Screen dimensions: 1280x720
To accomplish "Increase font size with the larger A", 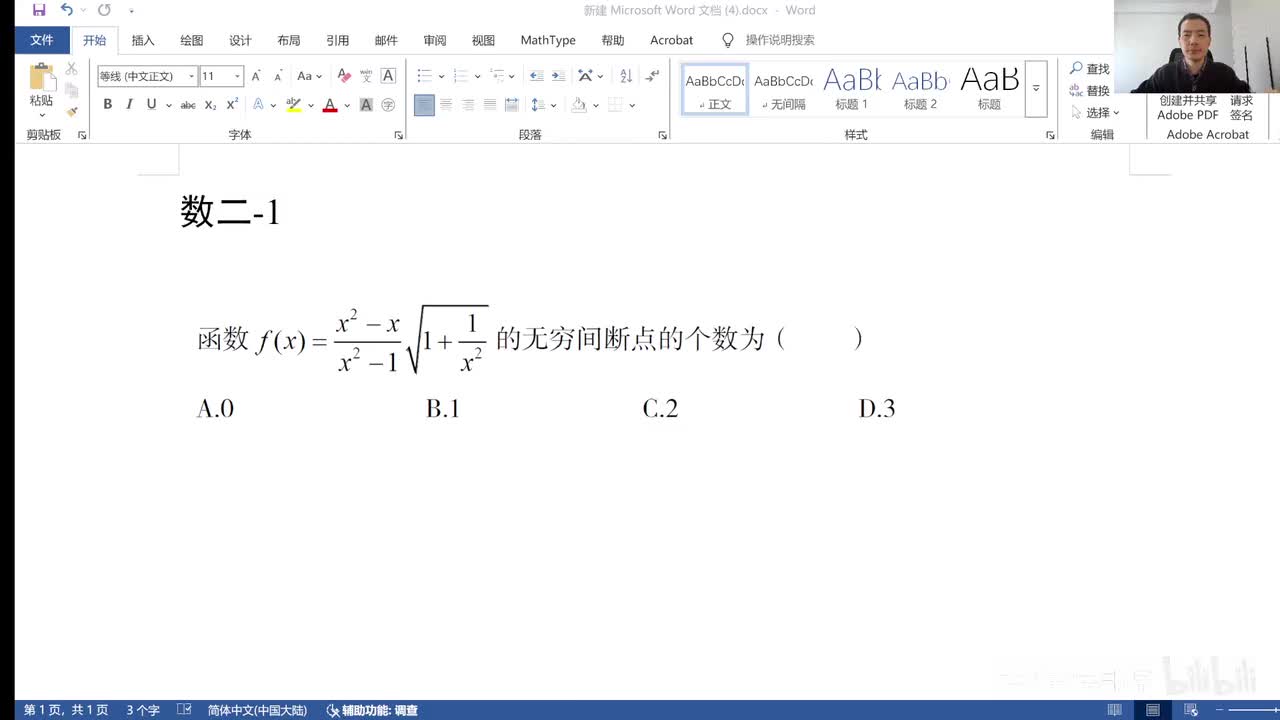I will click(x=256, y=76).
